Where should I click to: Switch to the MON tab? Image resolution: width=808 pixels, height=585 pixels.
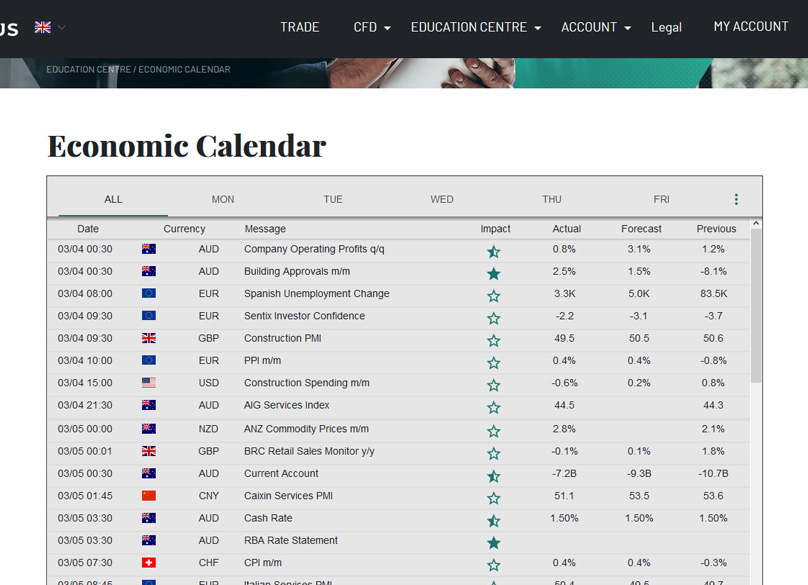[x=223, y=199]
